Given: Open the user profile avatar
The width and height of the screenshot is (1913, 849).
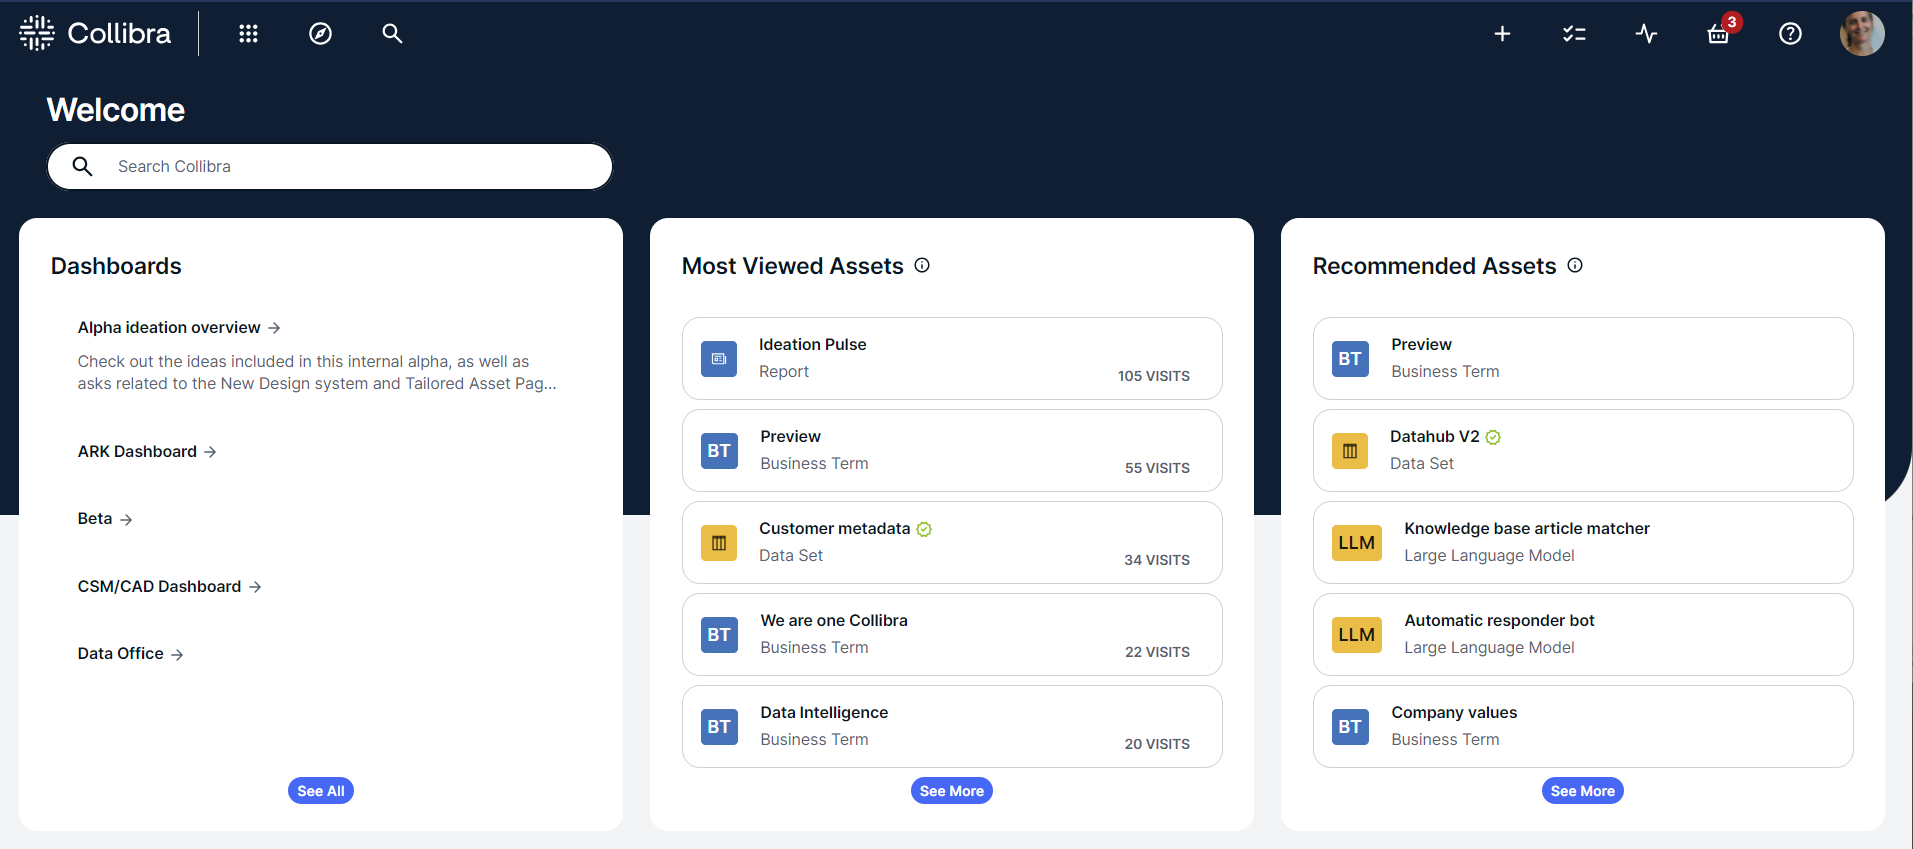Looking at the screenshot, I should pos(1861,34).
